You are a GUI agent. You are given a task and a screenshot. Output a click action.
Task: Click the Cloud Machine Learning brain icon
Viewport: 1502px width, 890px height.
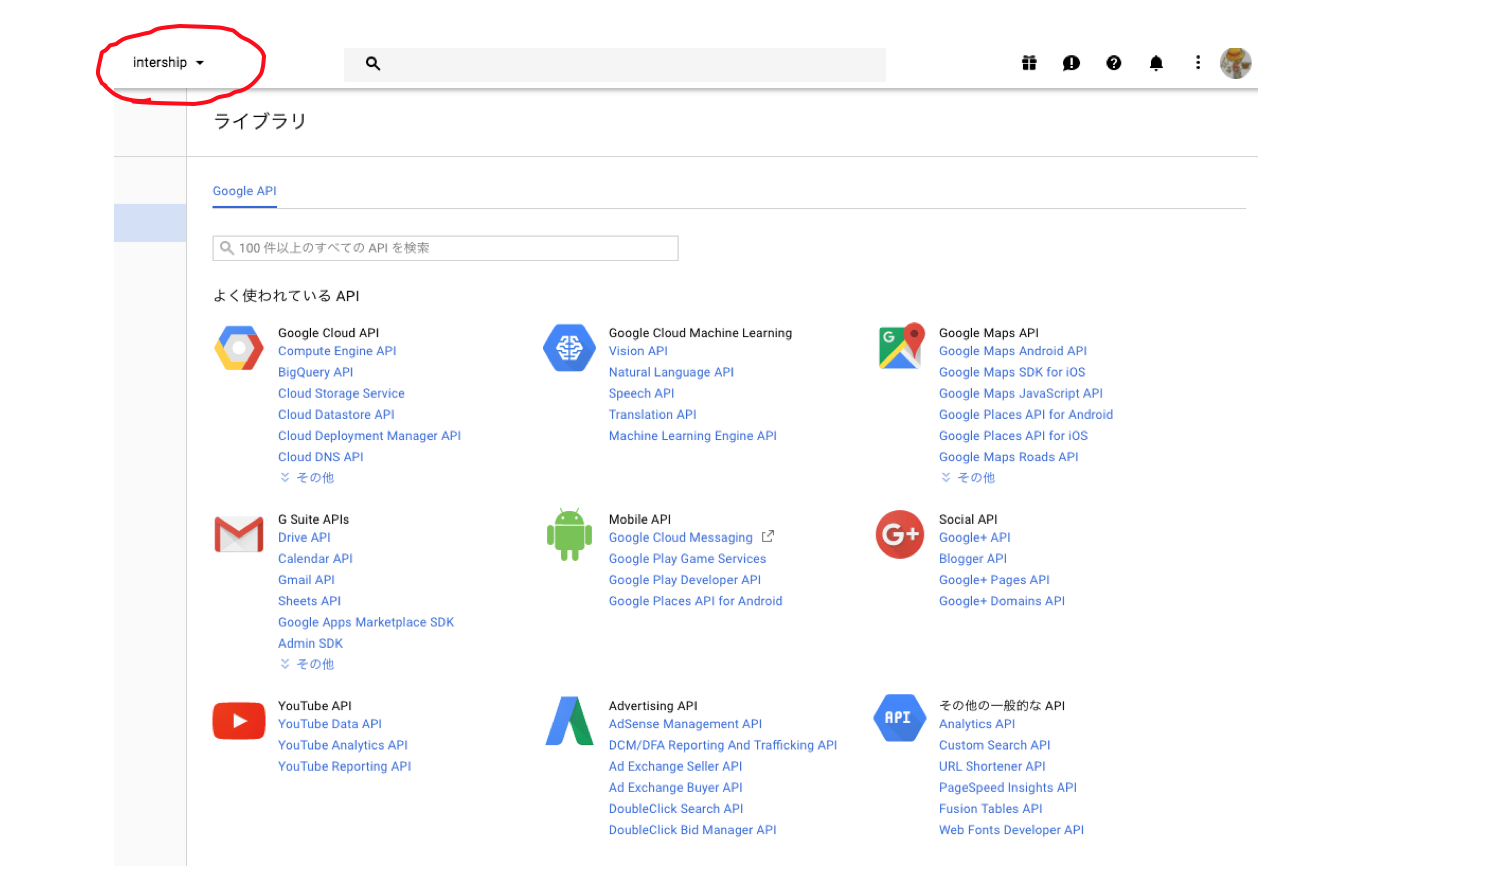[x=569, y=348]
